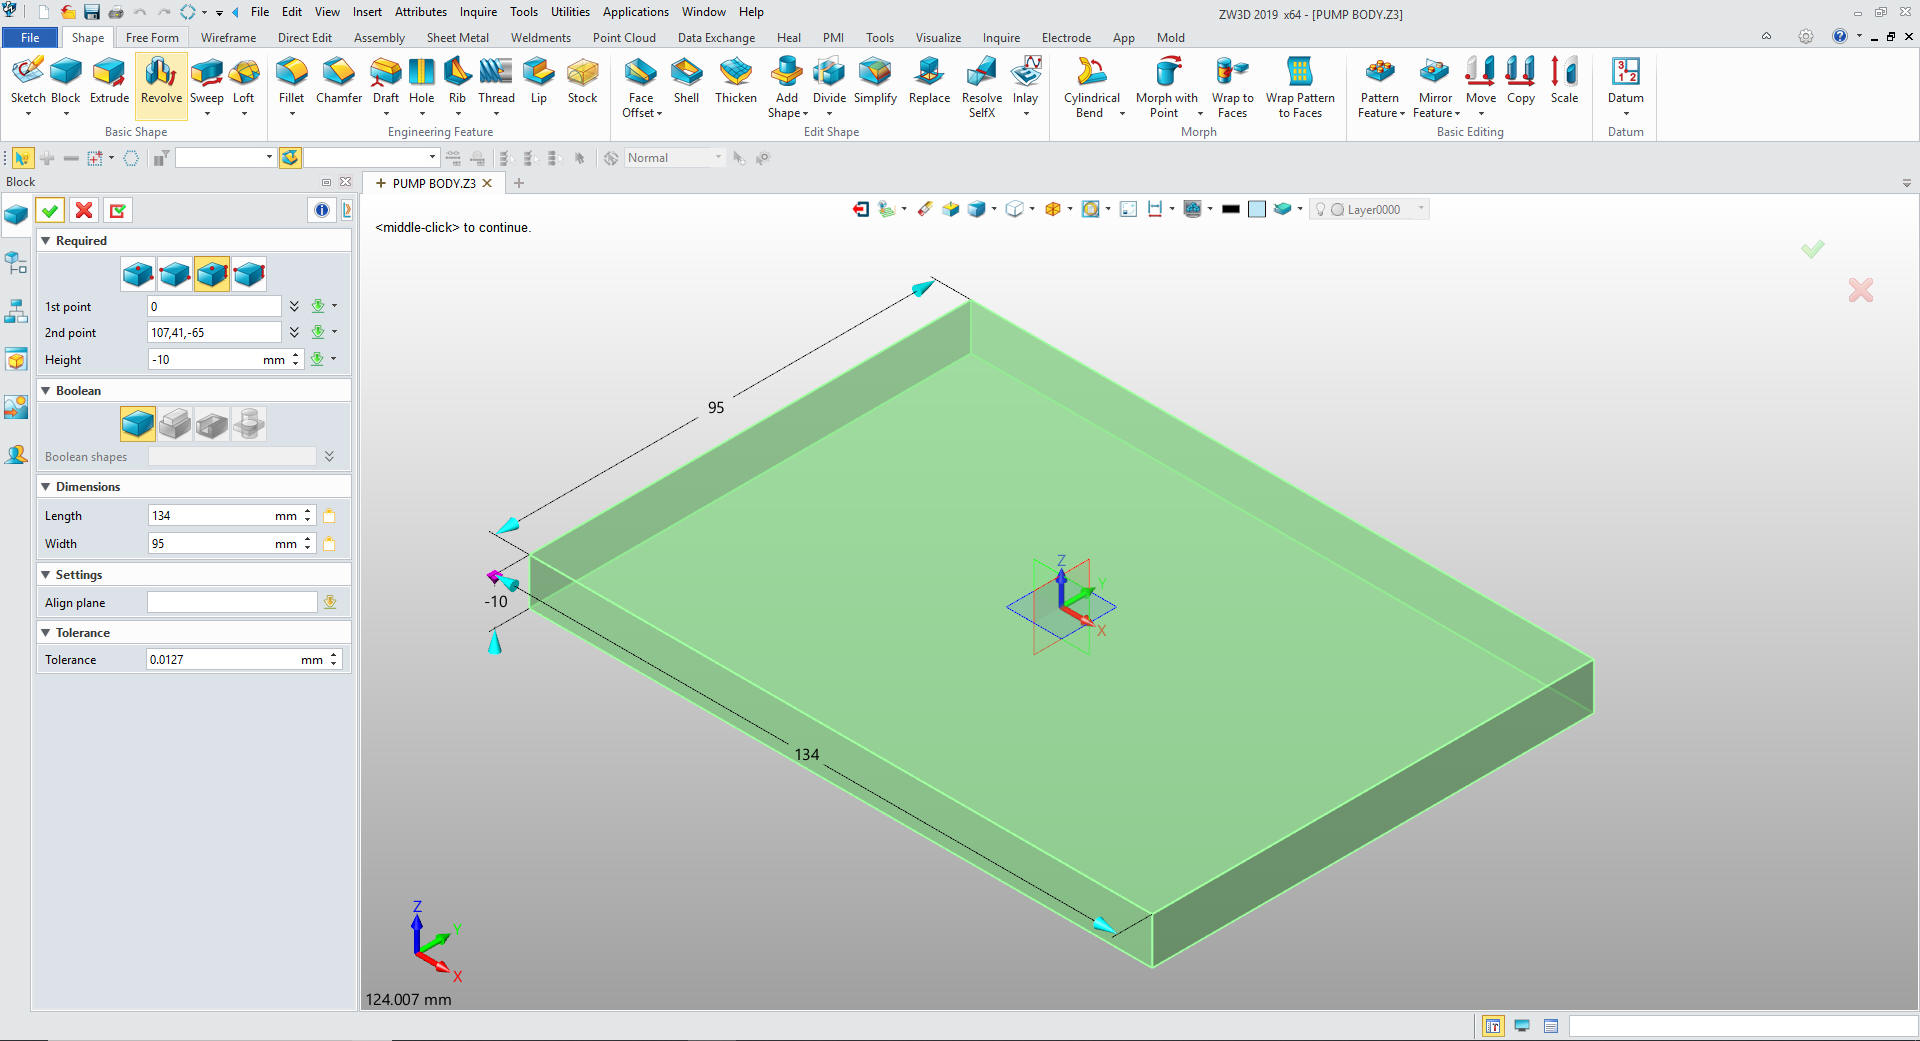Open the Sheet Metal ribbon tab
This screenshot has width=1920, height=1041.
458,37
